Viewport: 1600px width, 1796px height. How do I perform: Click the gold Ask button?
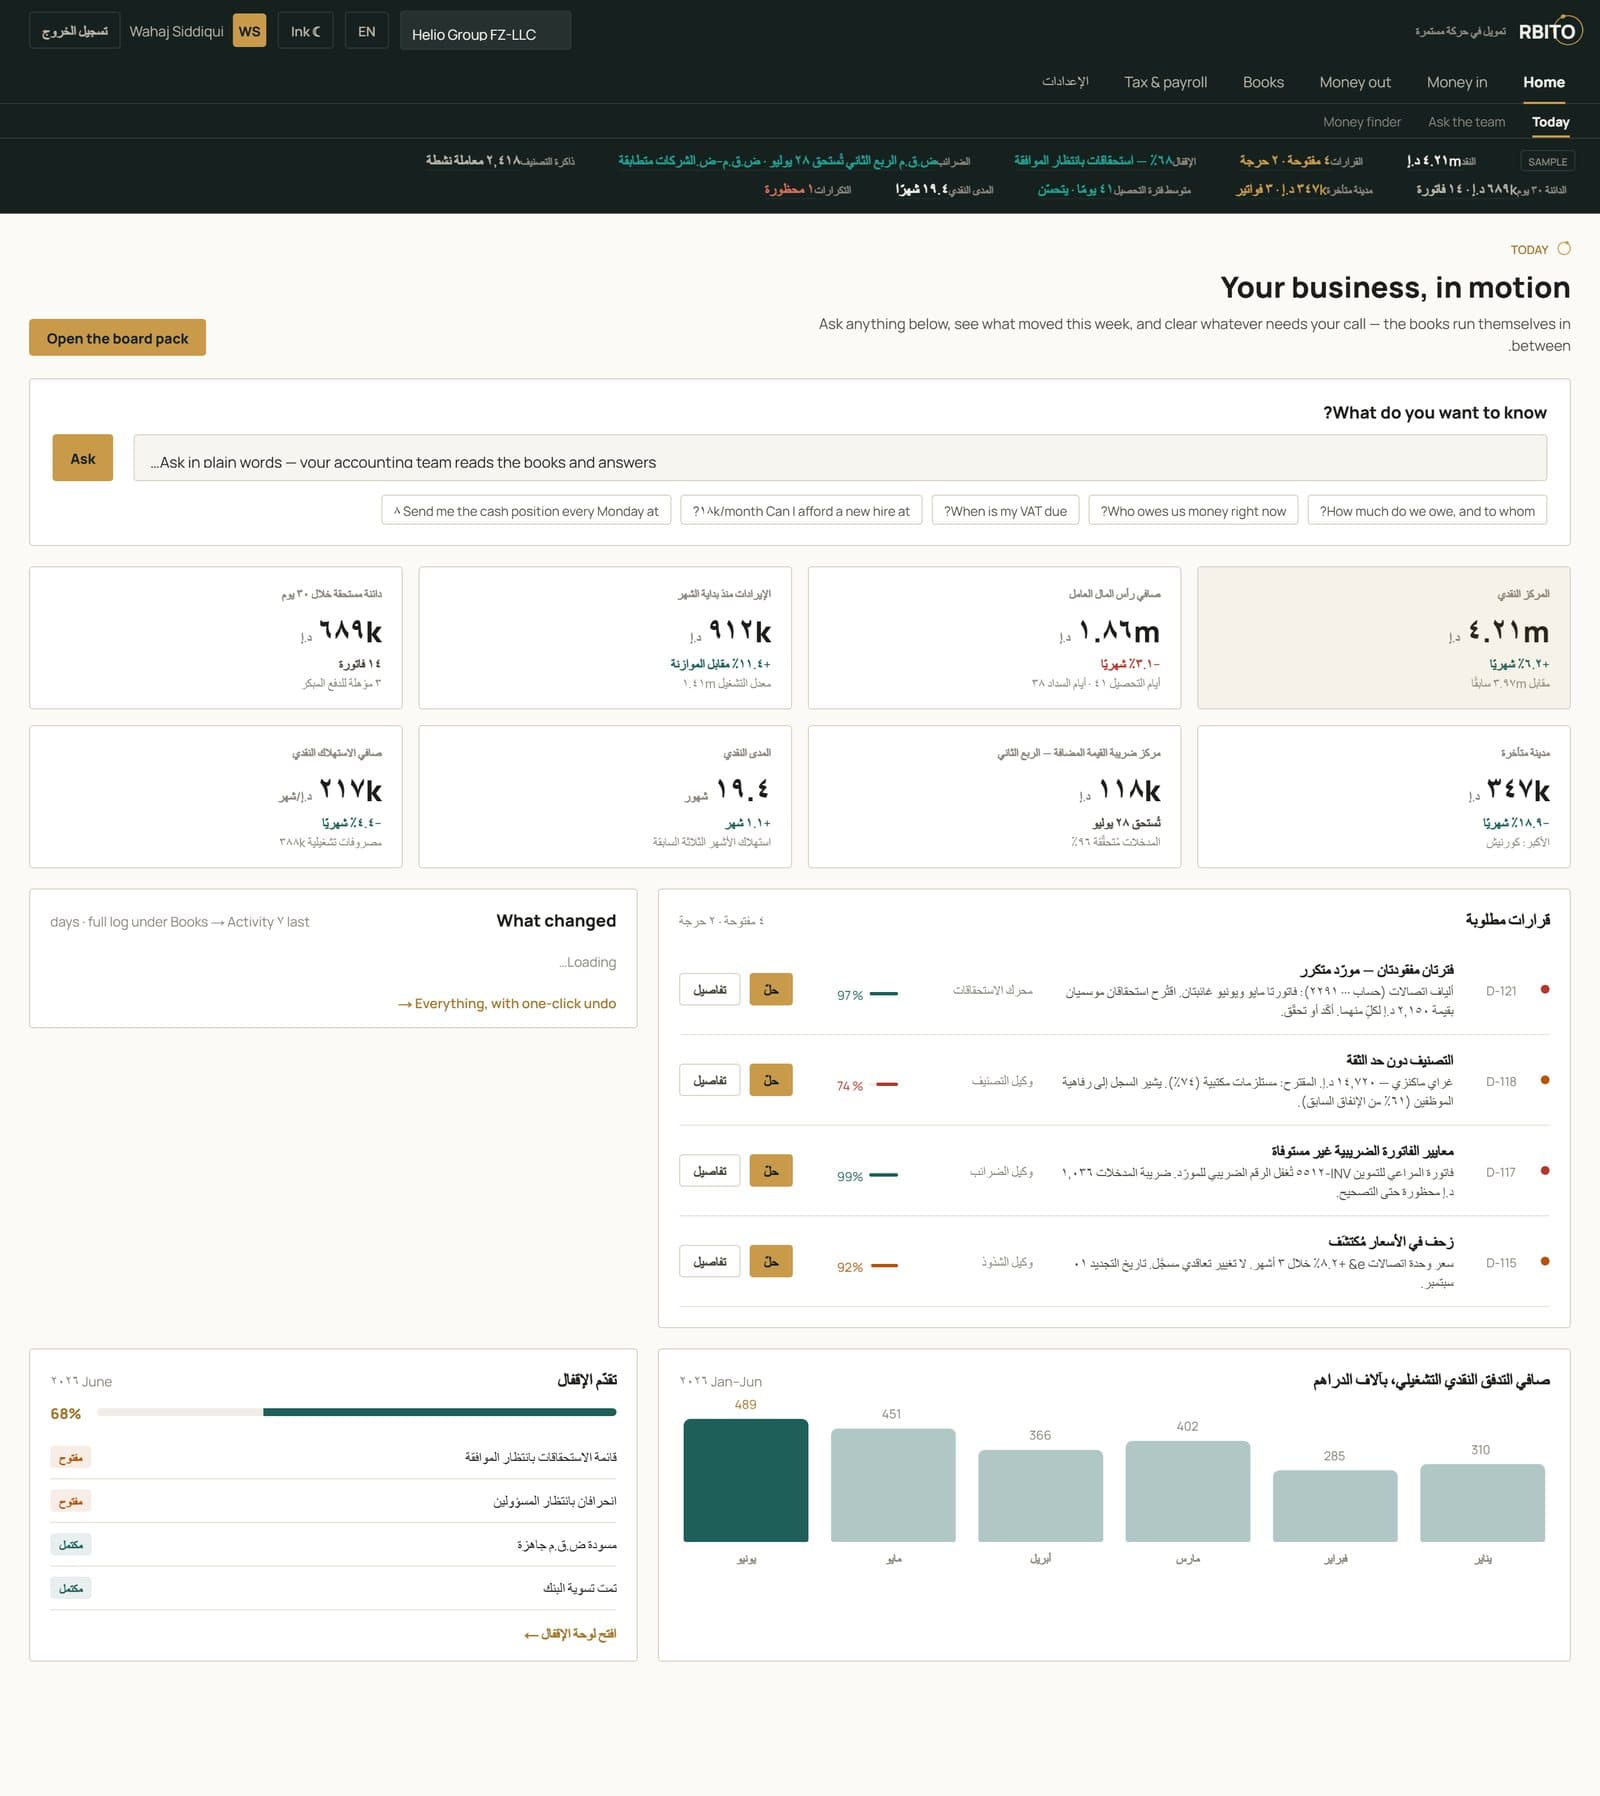83,458
